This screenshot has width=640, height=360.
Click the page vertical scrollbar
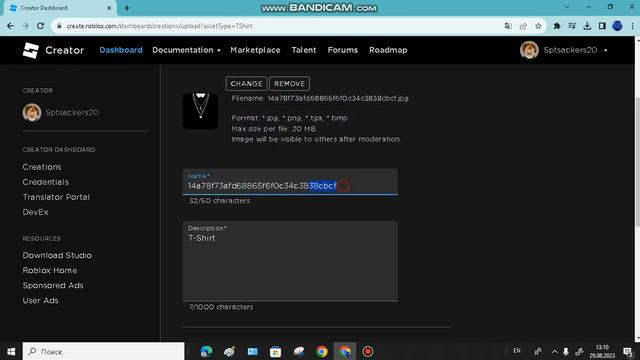[638, 161]
